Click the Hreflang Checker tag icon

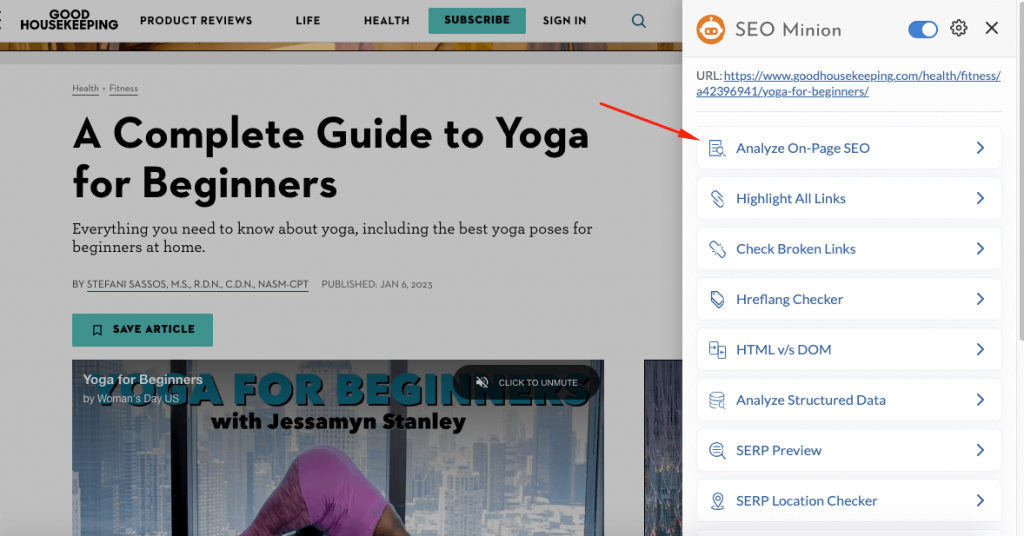pyautogui.click(x=717, y=299)
